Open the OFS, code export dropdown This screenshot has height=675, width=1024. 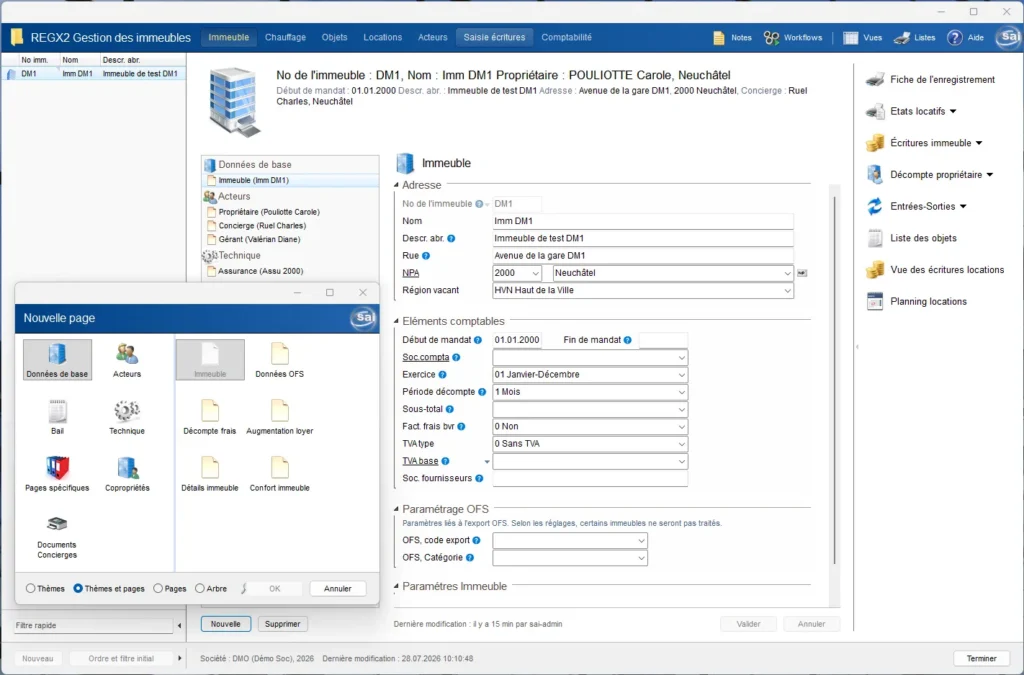click(x=641, y=541)
